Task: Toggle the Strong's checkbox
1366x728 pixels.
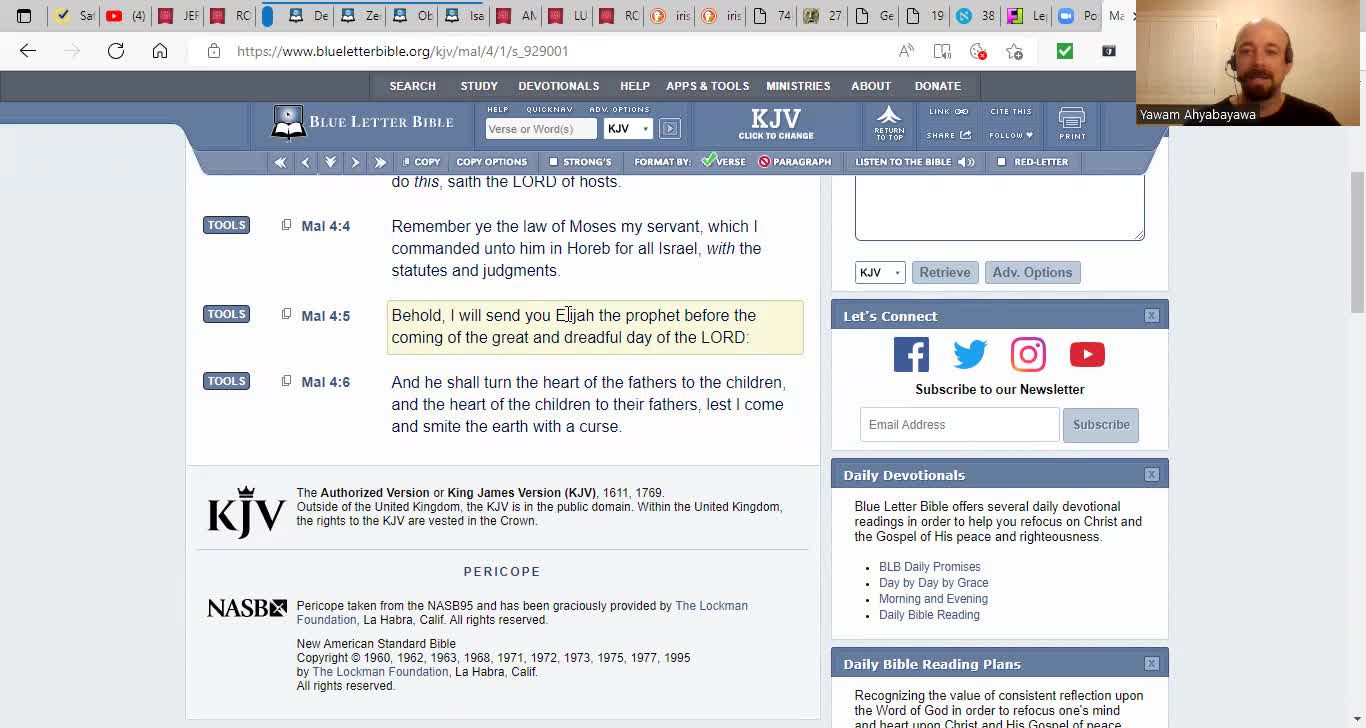Action: point(553,162)
